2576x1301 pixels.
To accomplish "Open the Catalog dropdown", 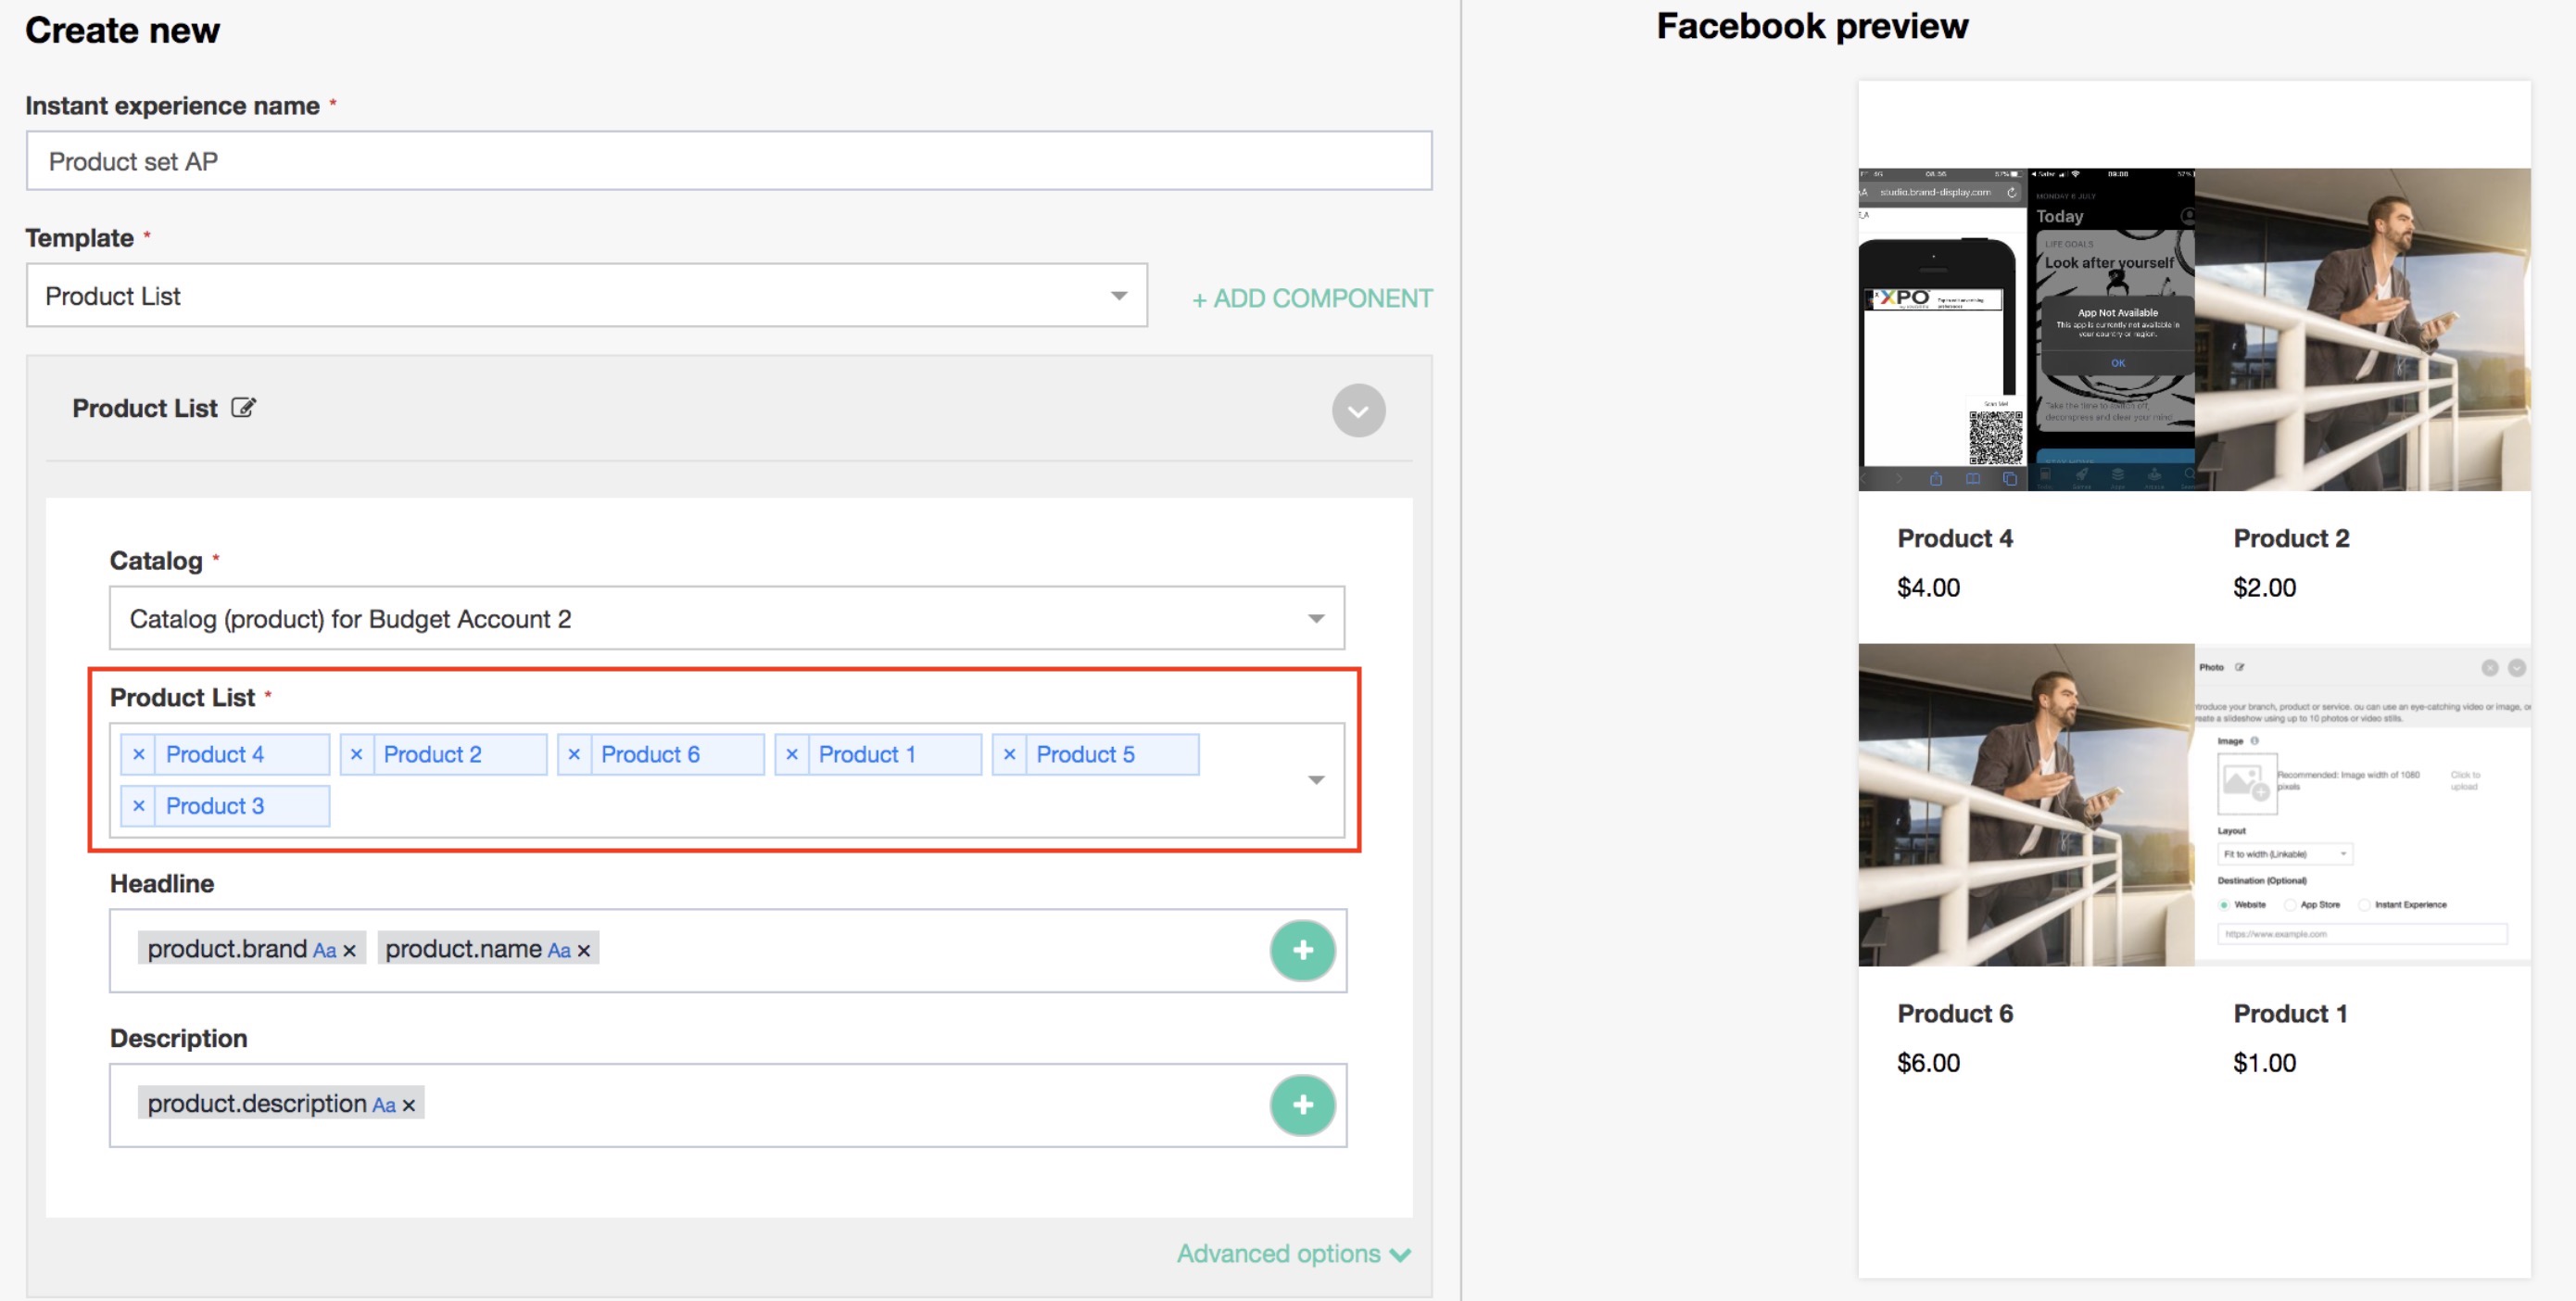I will pyautogui.click(x=726, y=619).
